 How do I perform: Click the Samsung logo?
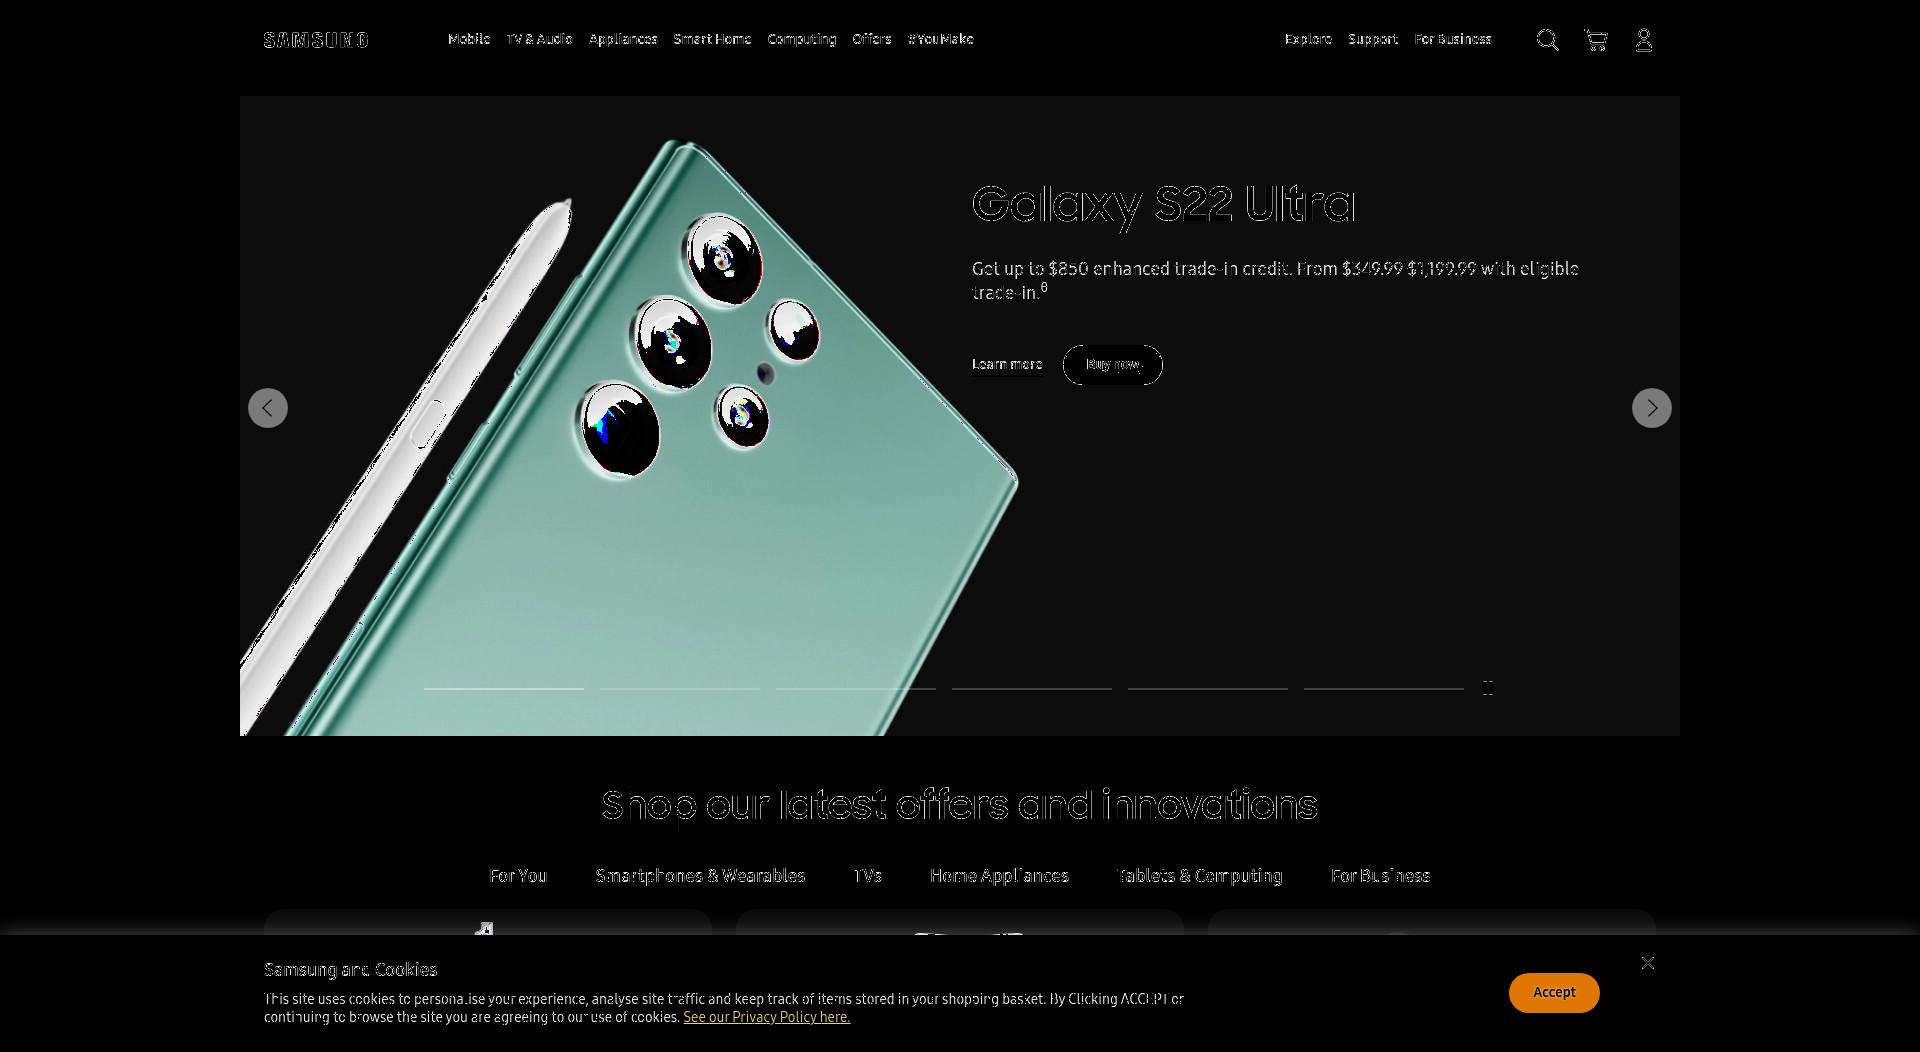pyautogui.click(x=316, y=40)
